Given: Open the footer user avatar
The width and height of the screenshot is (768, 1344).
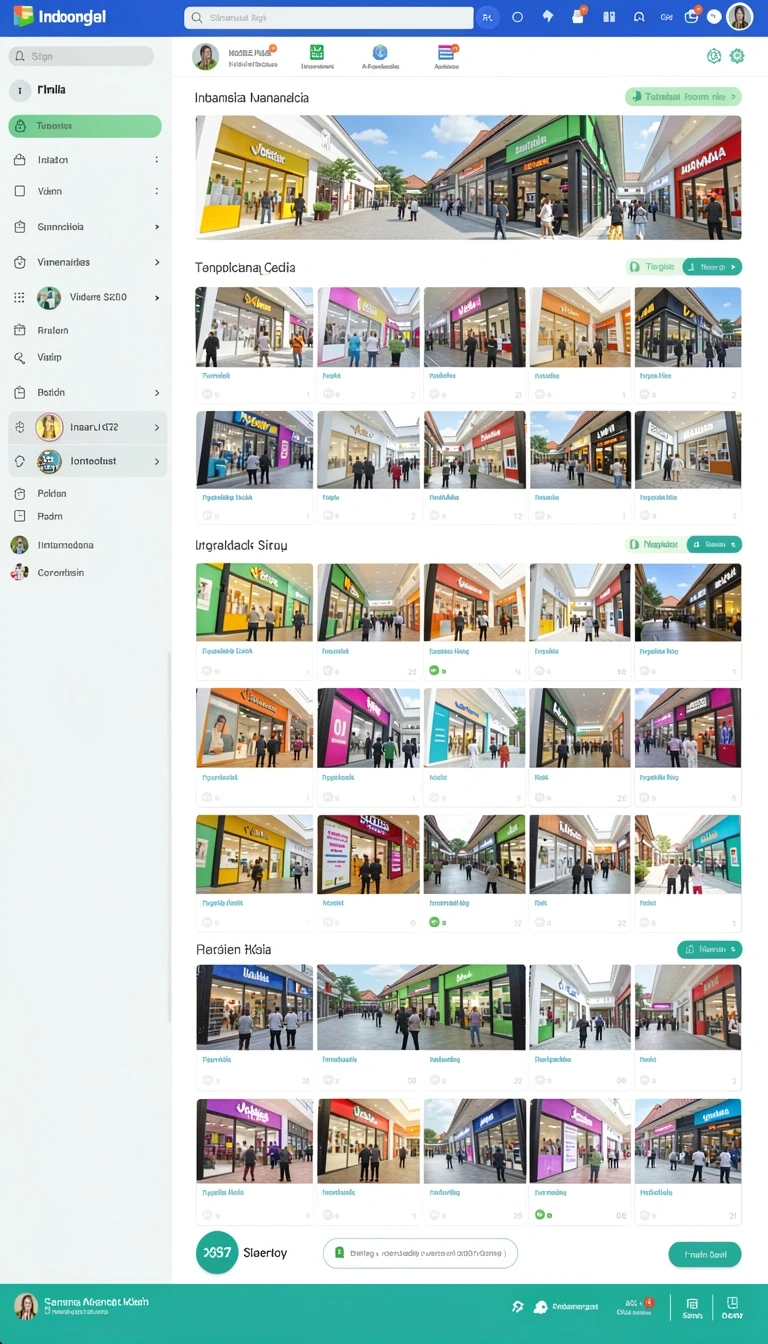Looking at the screenshot, I should (x=26, y=1306).
